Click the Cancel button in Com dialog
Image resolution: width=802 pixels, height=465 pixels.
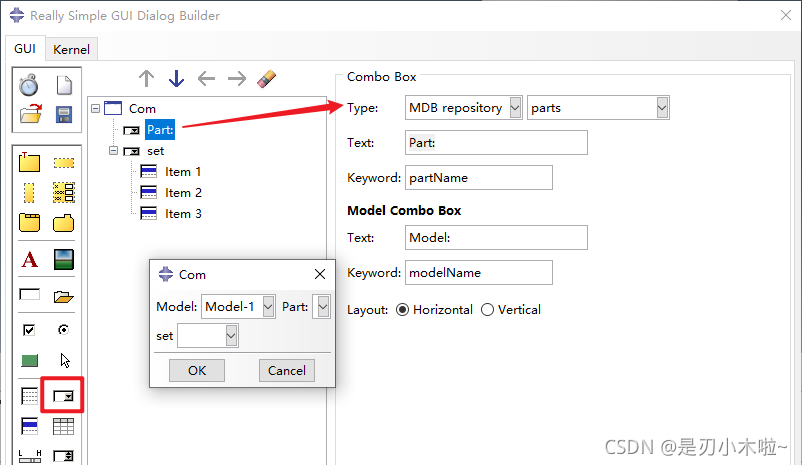[287, 370]
